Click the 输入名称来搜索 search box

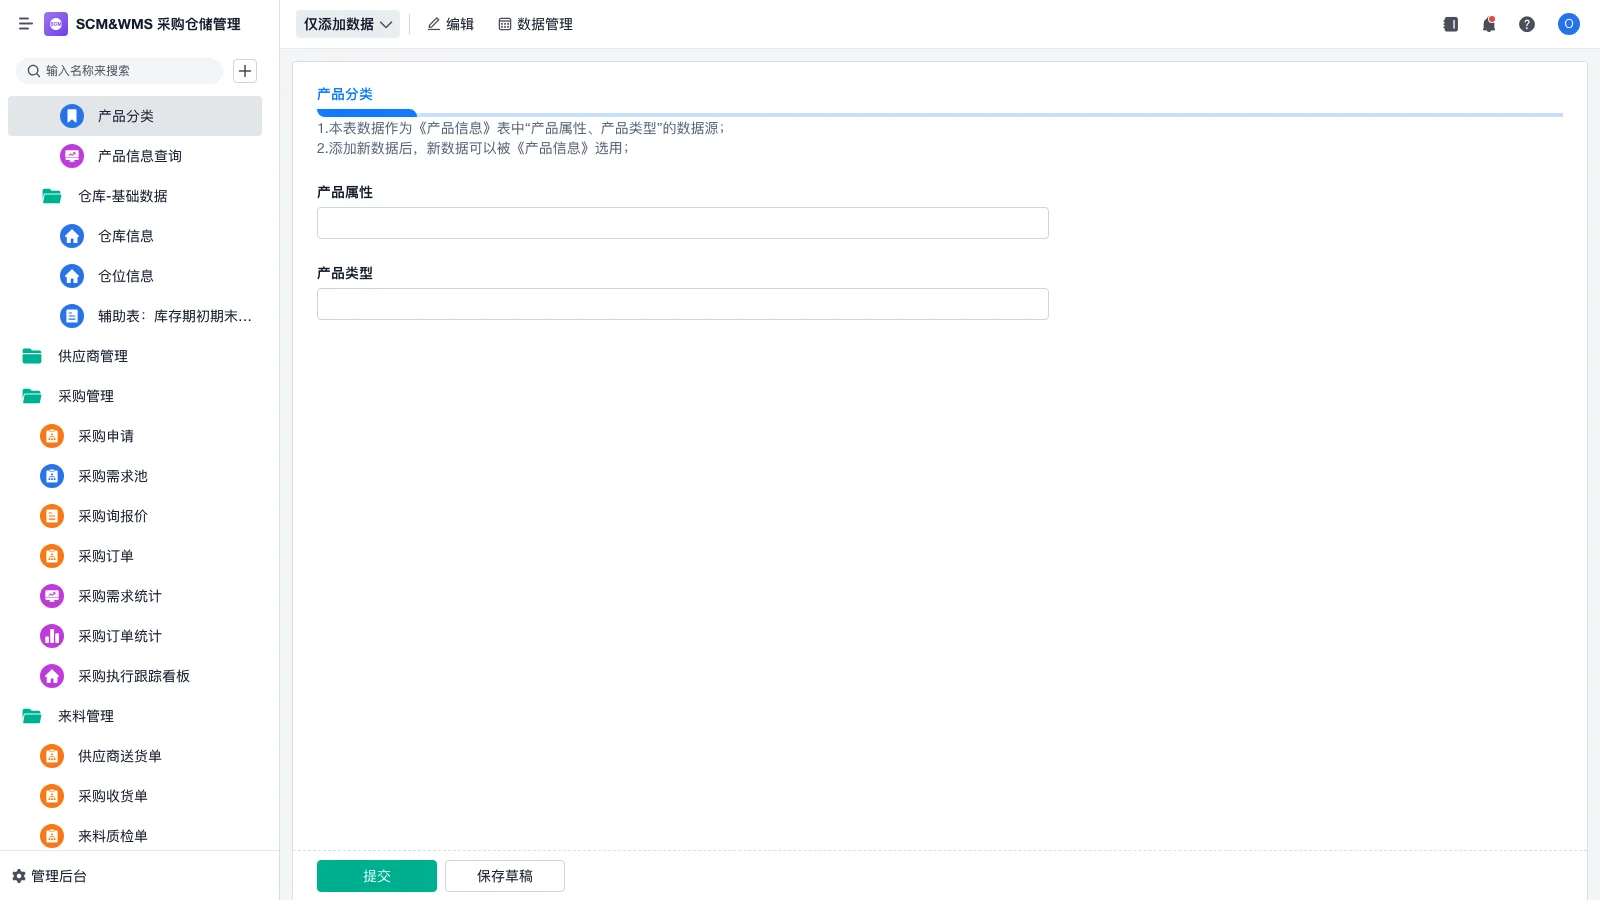click(x=119, y=71)
